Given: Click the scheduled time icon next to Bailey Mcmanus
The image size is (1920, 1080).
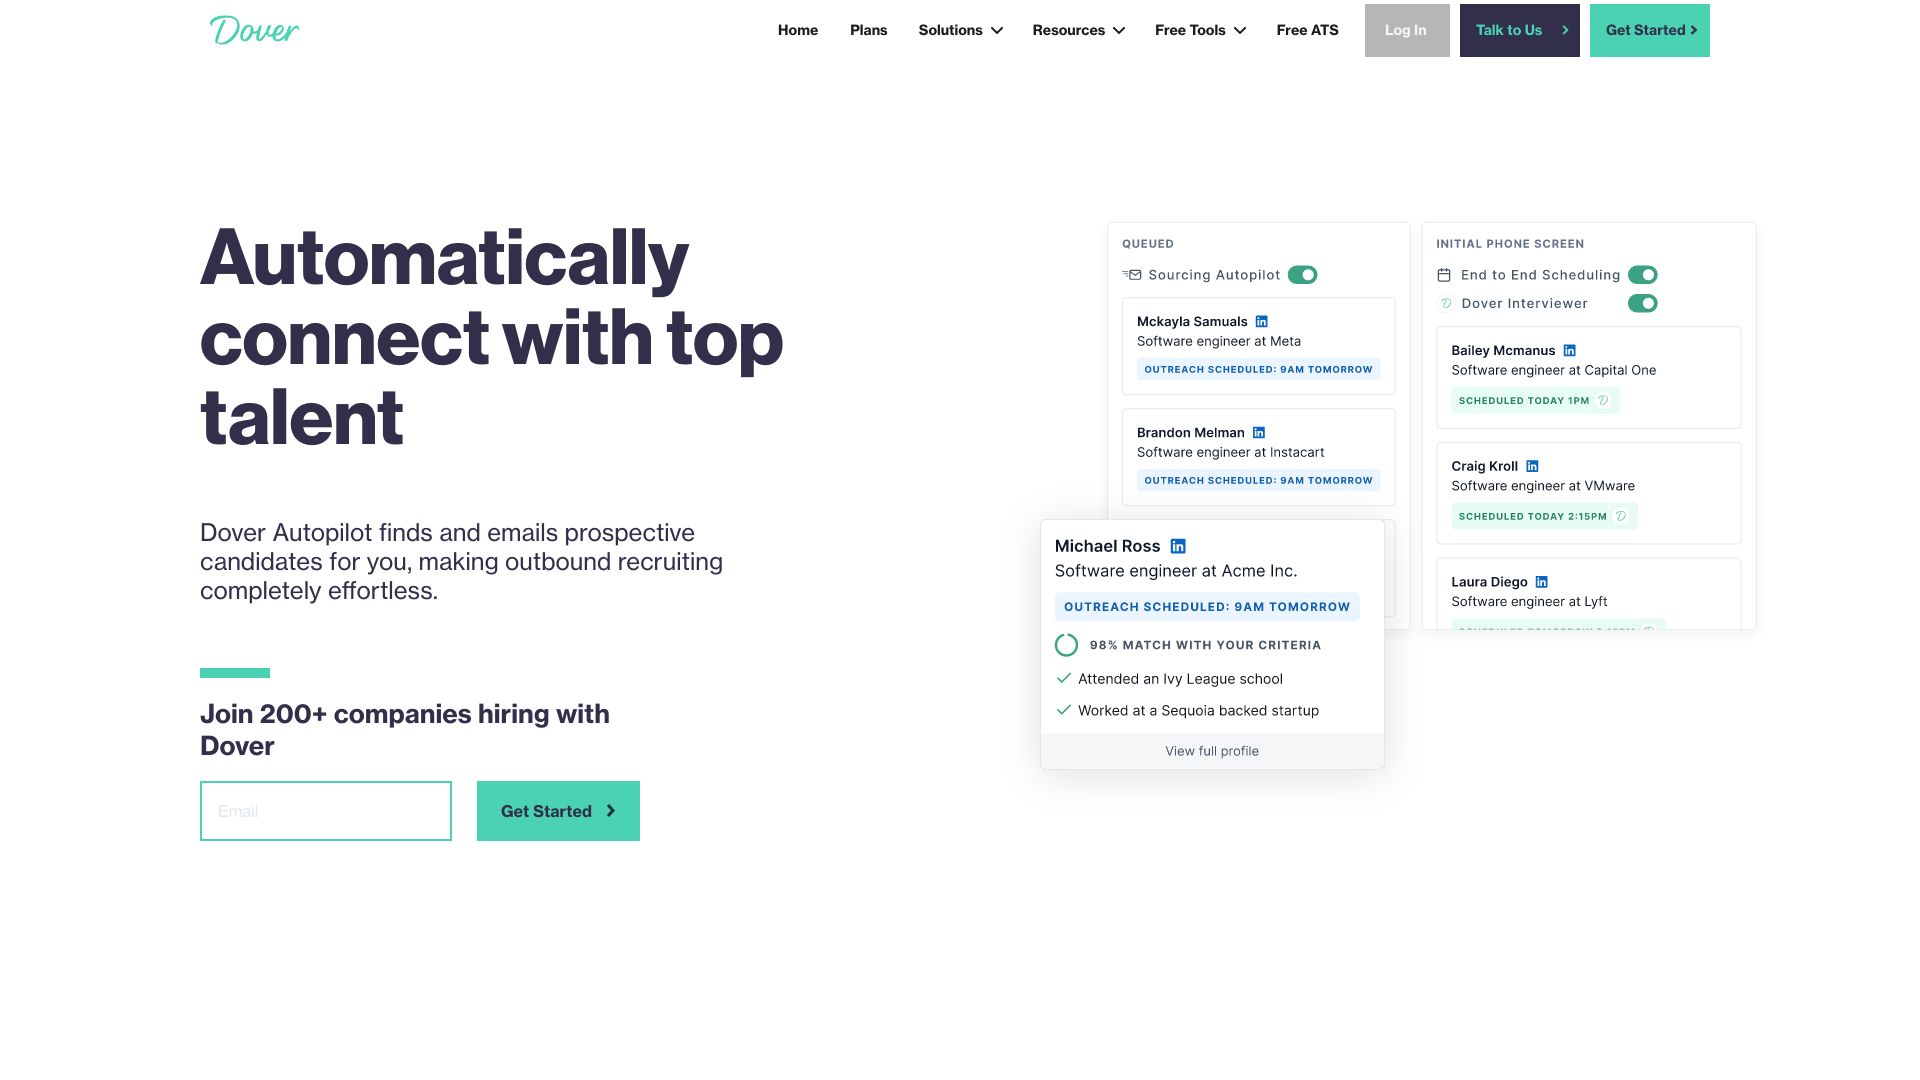Looking at the screenshot, I should point(1605,400).
